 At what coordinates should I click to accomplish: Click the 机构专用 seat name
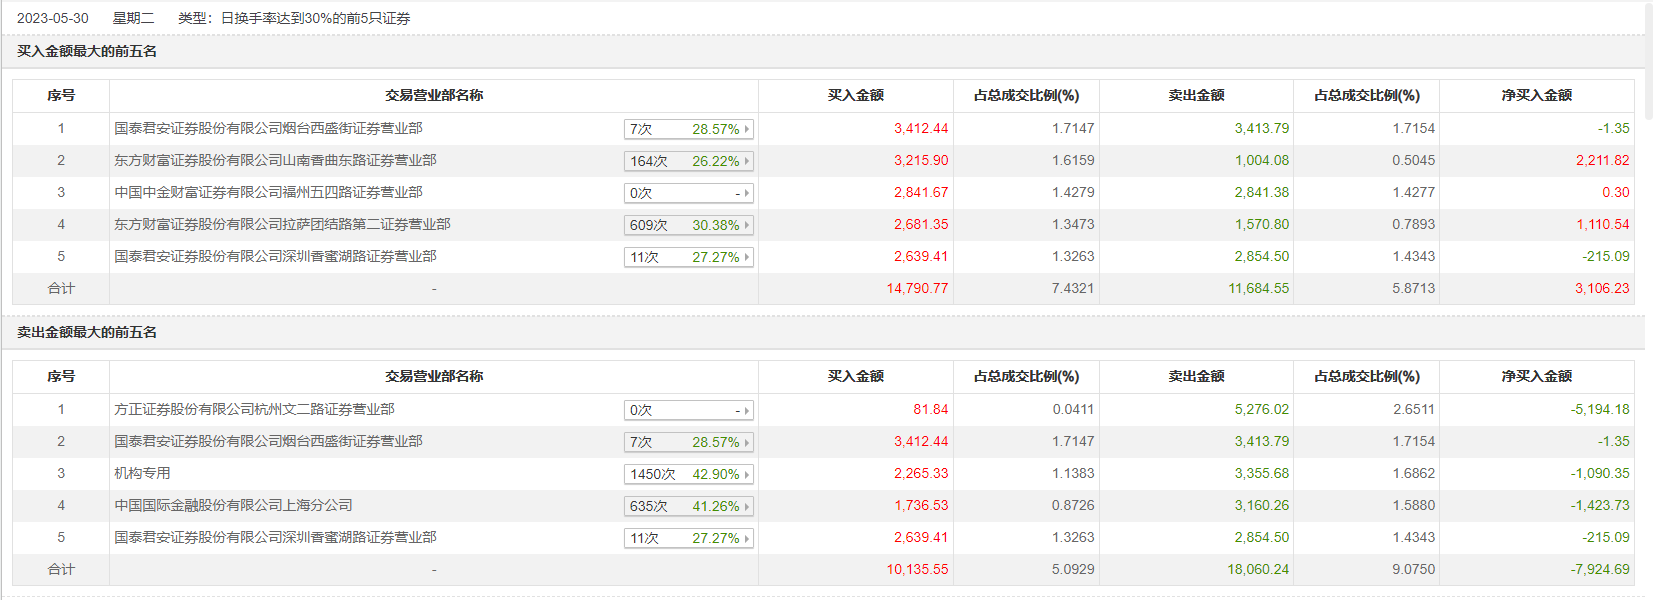click(x=142, y=473)
